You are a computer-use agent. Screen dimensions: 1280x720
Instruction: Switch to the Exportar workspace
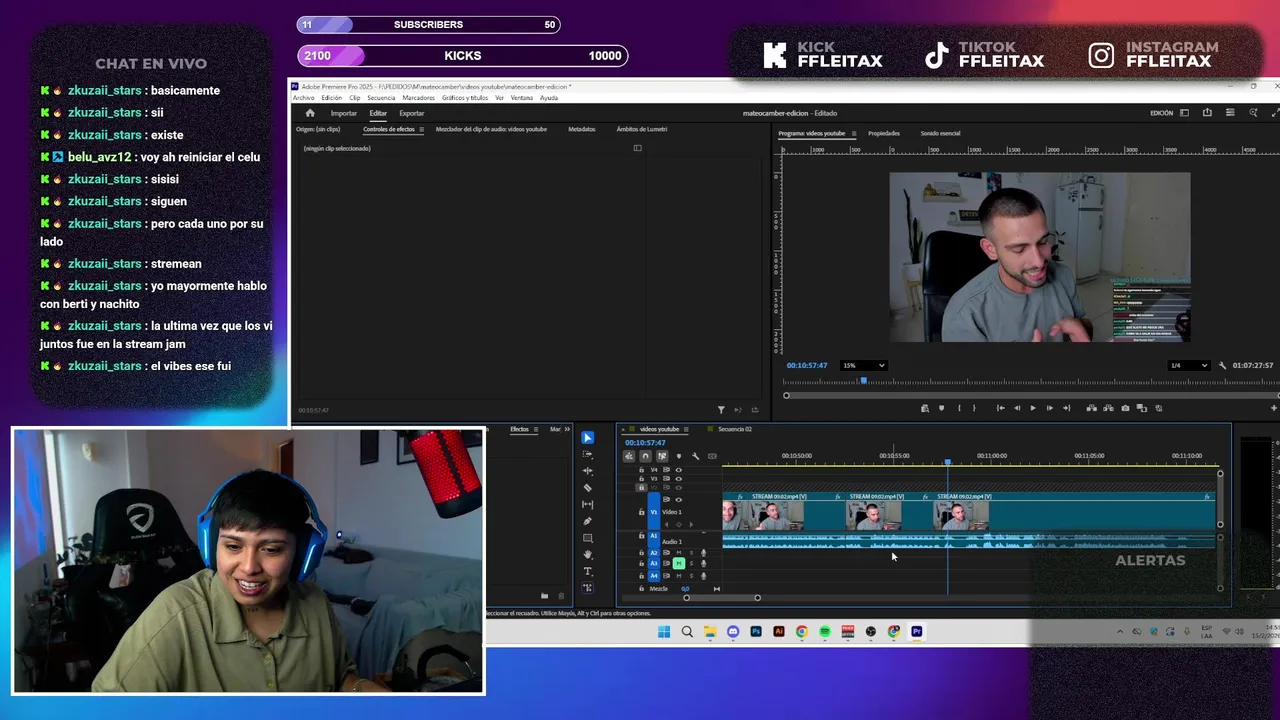pyautogui.click(x=411, y=113)
